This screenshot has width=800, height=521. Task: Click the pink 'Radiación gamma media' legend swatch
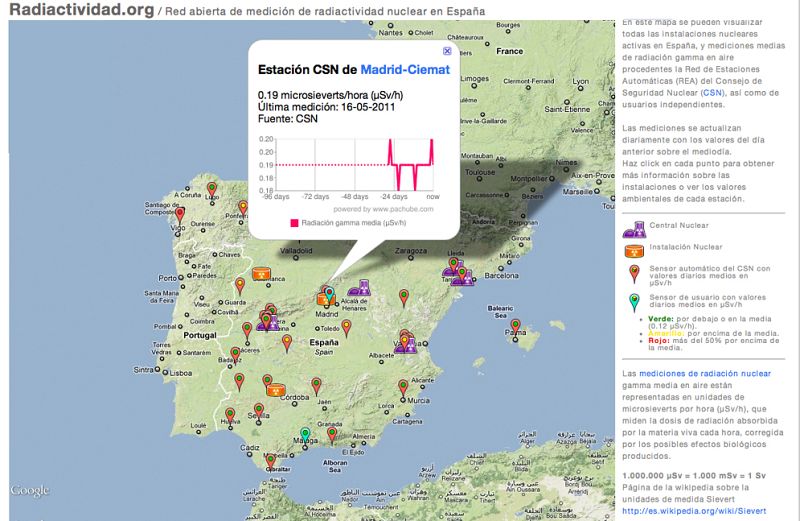pos(294,223)
